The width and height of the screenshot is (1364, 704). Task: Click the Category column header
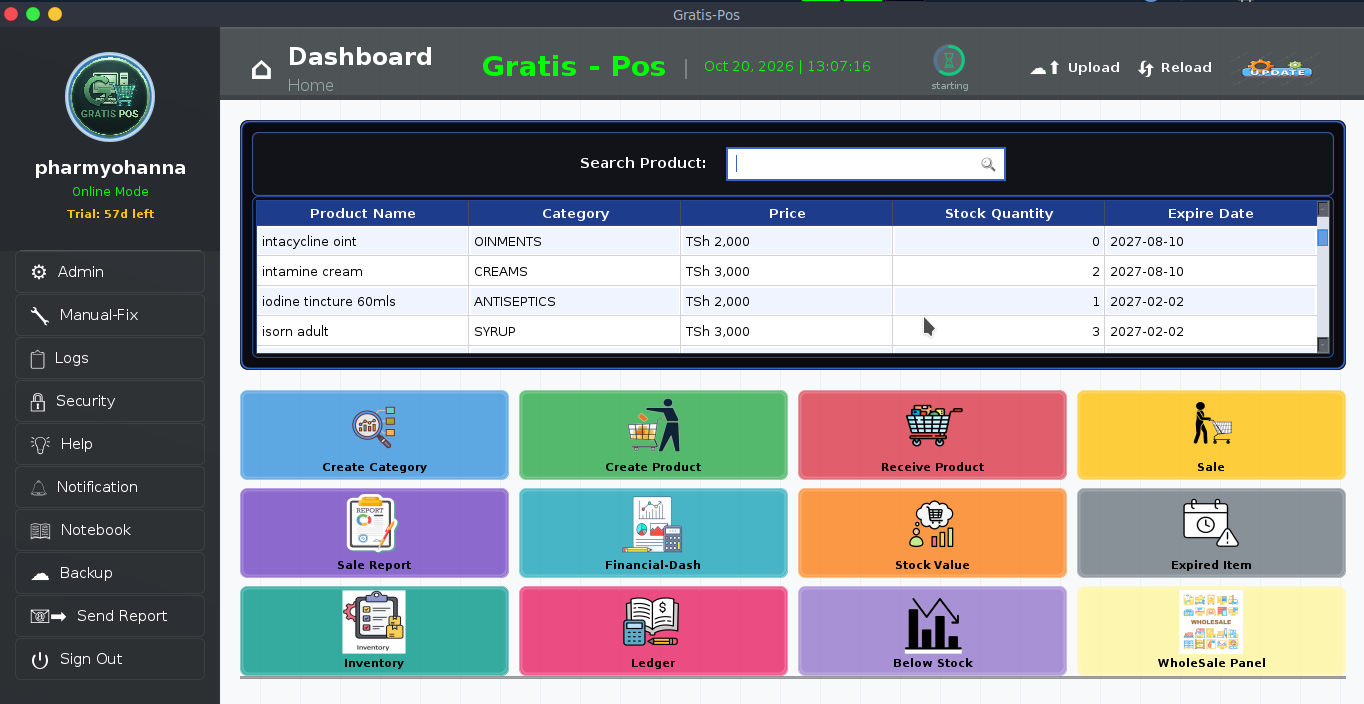click(575, 213)
